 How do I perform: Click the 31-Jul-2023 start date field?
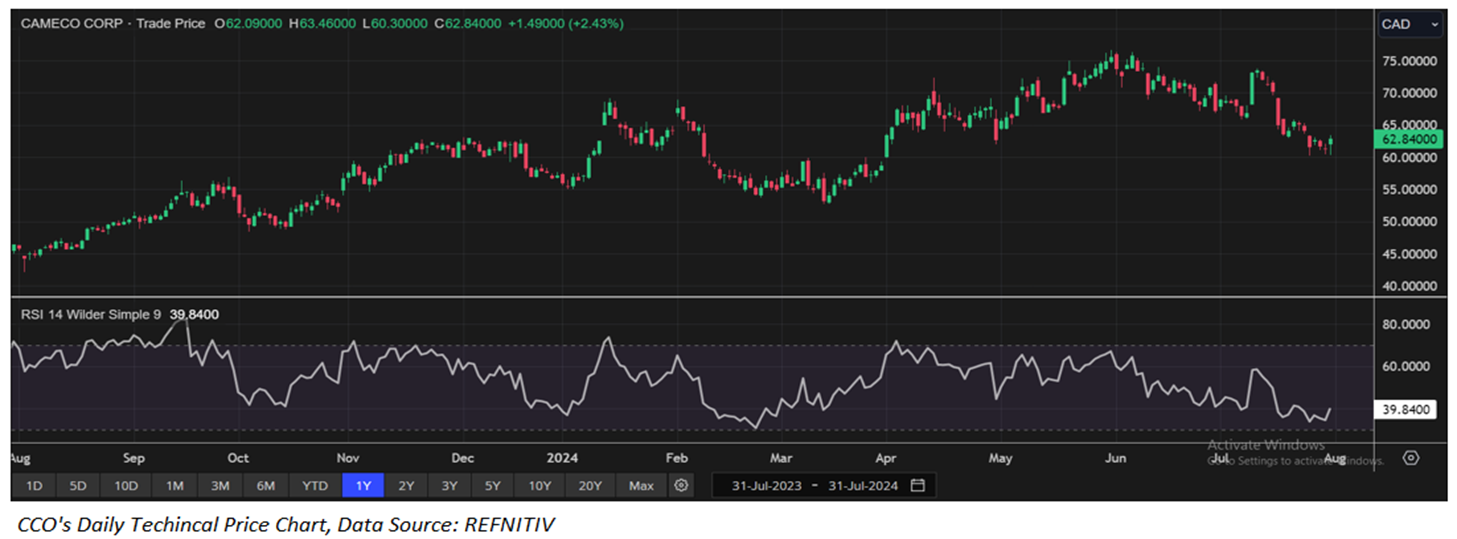[x=765, y=486]
